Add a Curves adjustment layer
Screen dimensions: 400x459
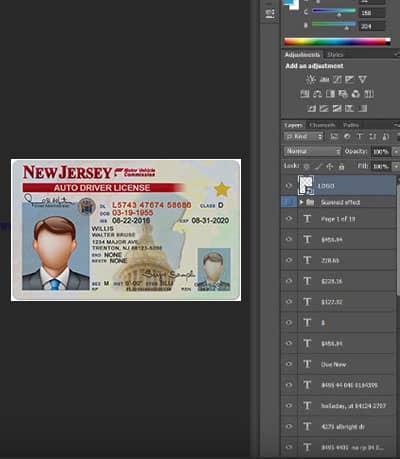coord(337,79)
